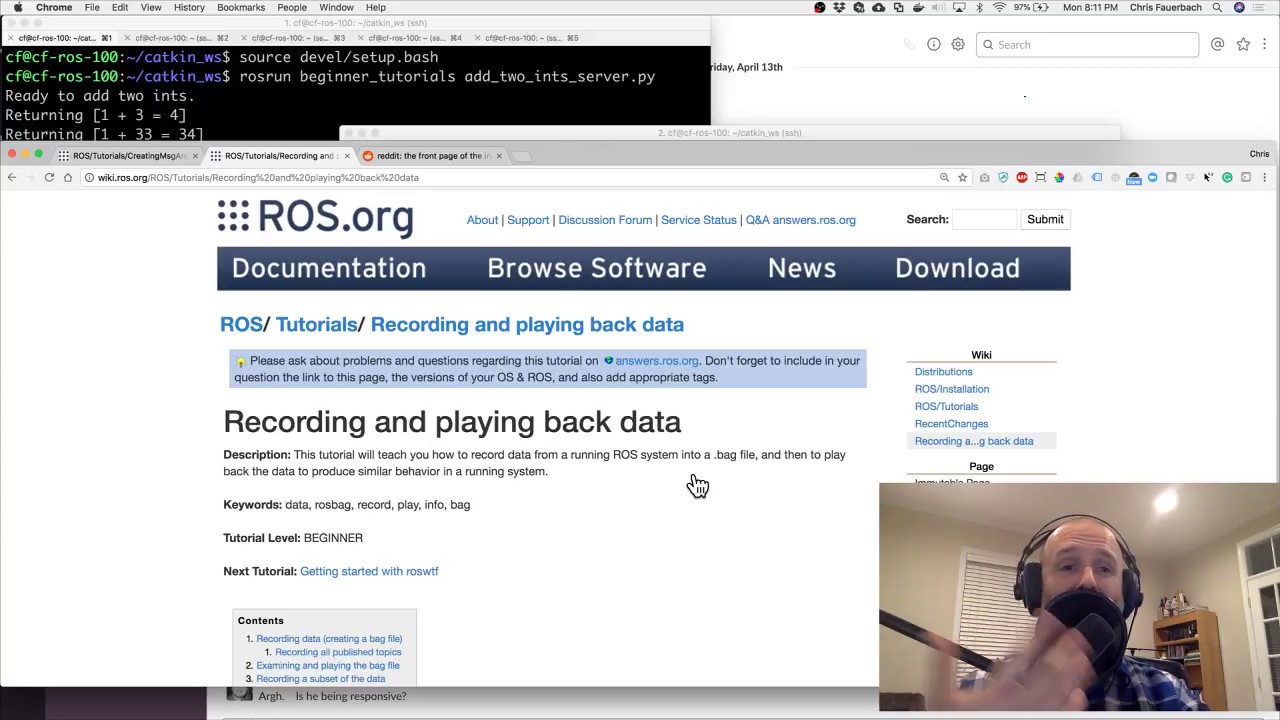The image size is (1280, 720).
Task: Open the ROS/Installation sidebar link
Action: 952,389
